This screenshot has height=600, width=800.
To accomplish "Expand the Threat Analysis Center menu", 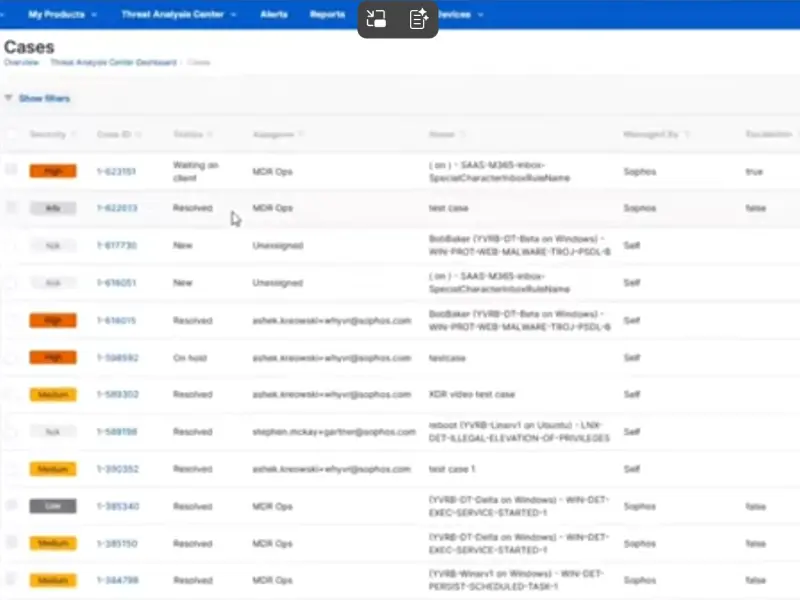I will 178,15.
